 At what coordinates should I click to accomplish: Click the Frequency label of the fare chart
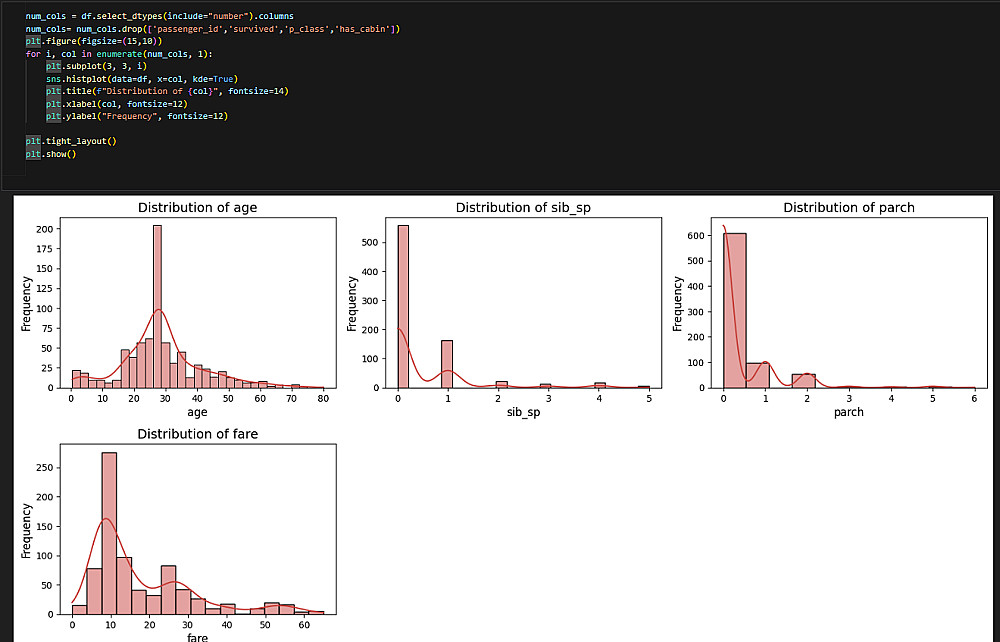(x=26, y=531)
